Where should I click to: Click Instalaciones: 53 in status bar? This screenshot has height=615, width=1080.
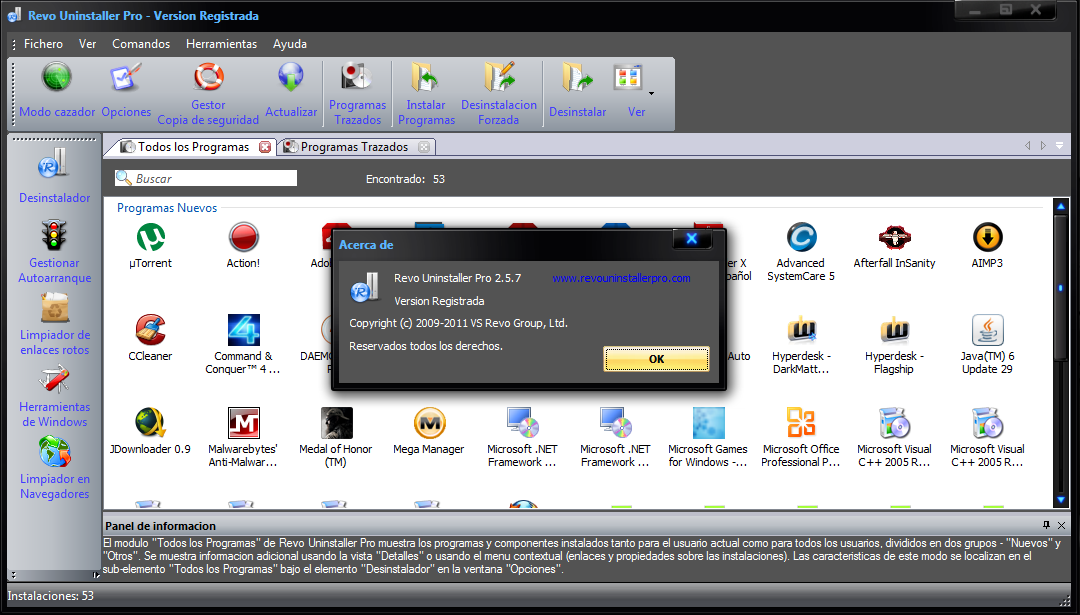(x=50, y=596)
